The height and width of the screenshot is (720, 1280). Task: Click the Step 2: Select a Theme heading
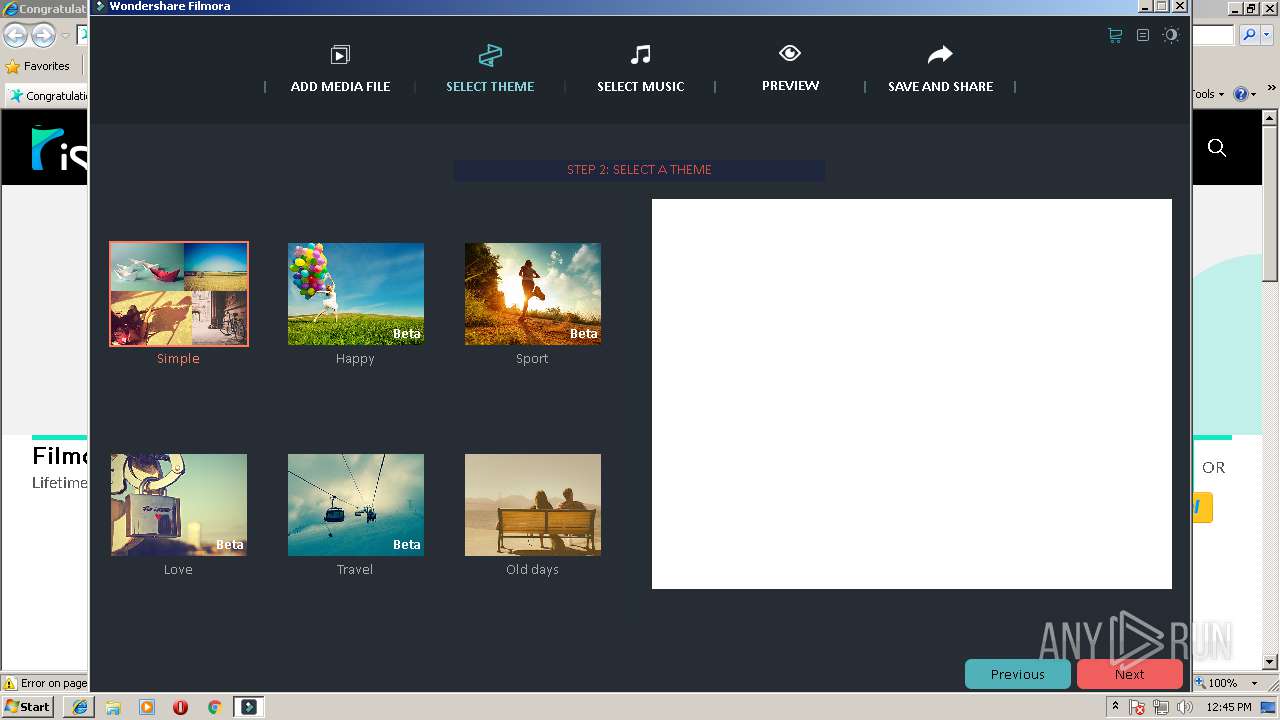639,170
